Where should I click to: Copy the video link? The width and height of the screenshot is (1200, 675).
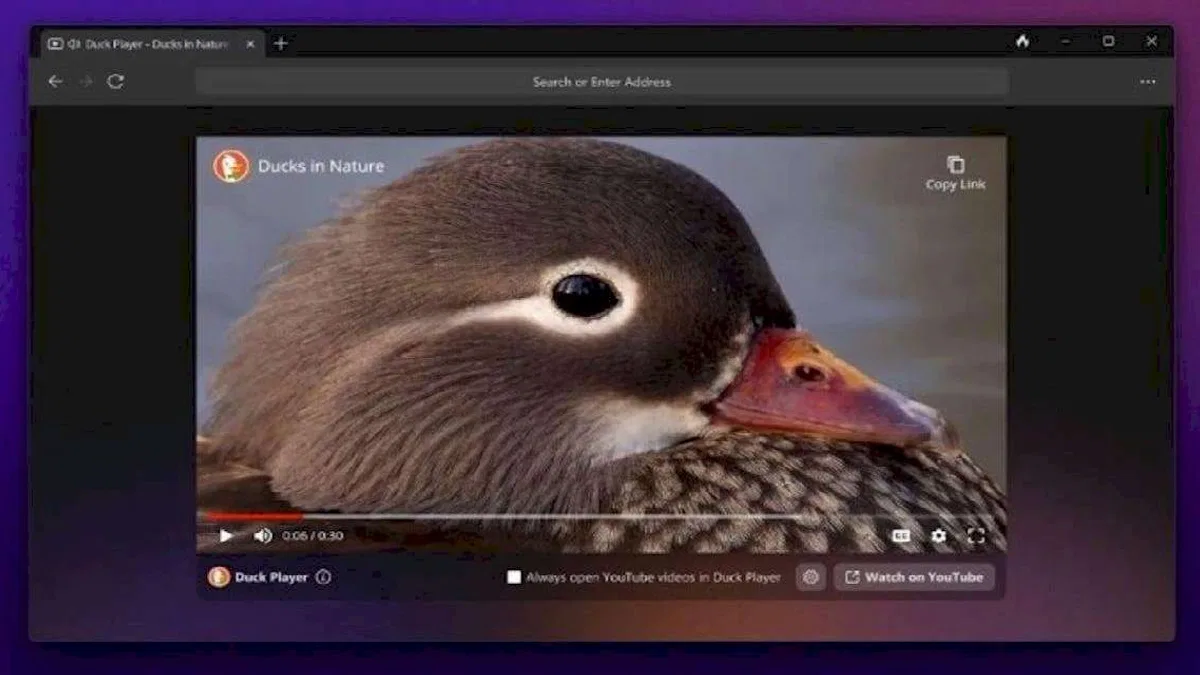(955, 173)
